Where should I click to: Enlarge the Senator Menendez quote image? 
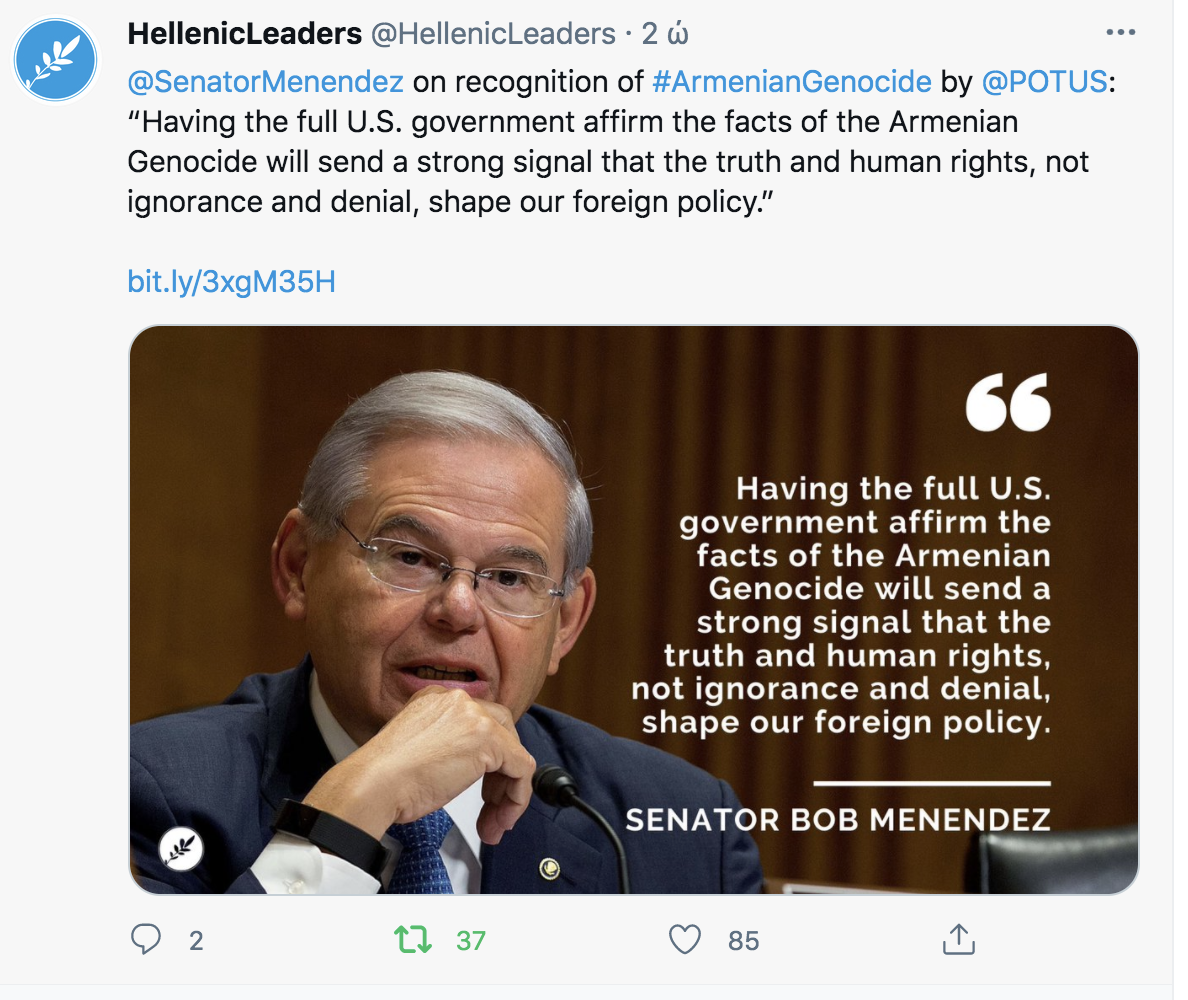(634, 610)
